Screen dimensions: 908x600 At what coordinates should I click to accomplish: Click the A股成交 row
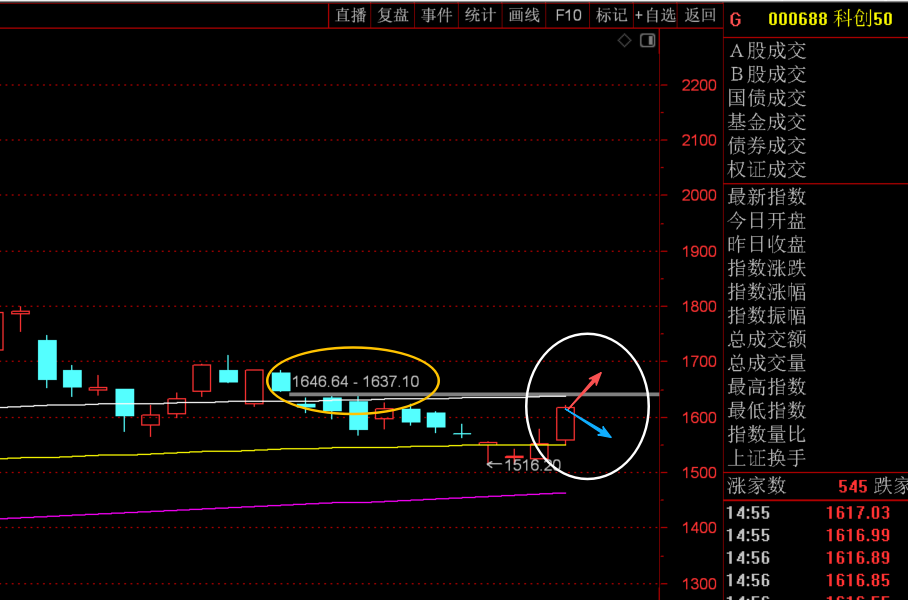[767, 51]
